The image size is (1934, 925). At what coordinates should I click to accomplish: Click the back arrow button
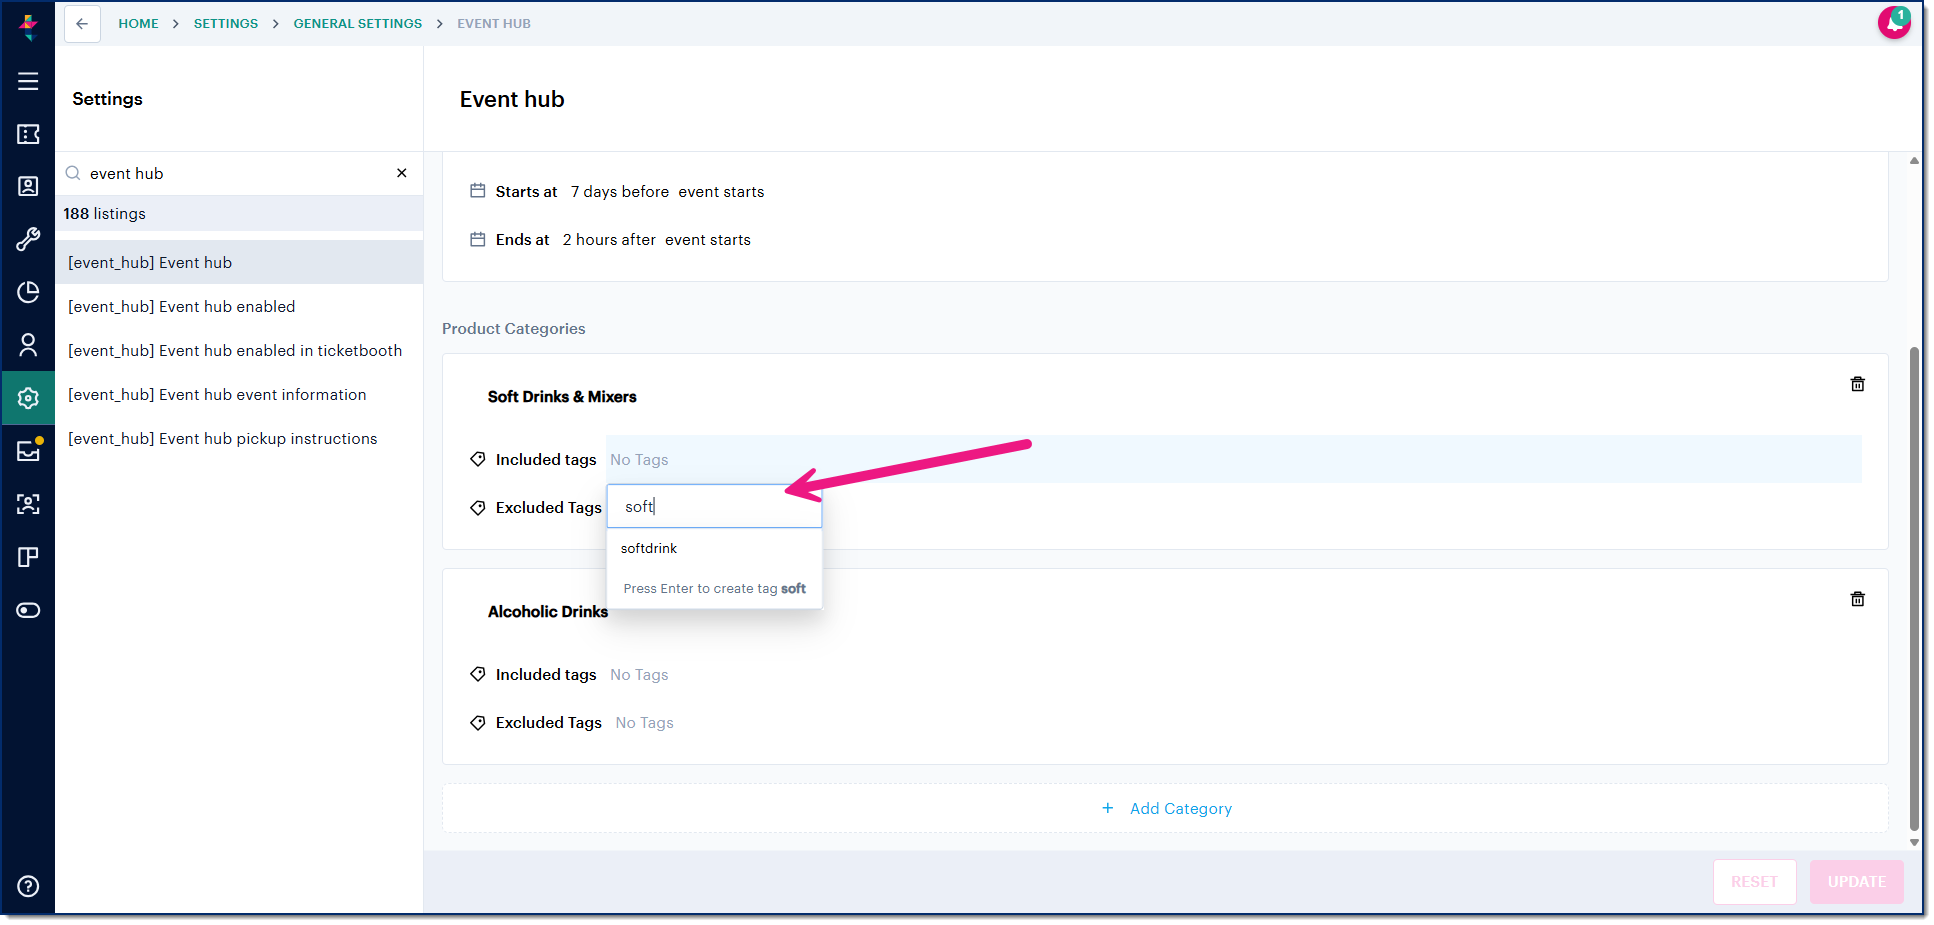82,24
